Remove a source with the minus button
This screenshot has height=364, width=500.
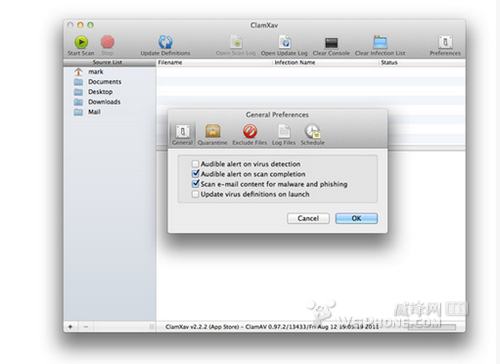tap(86, 327)
